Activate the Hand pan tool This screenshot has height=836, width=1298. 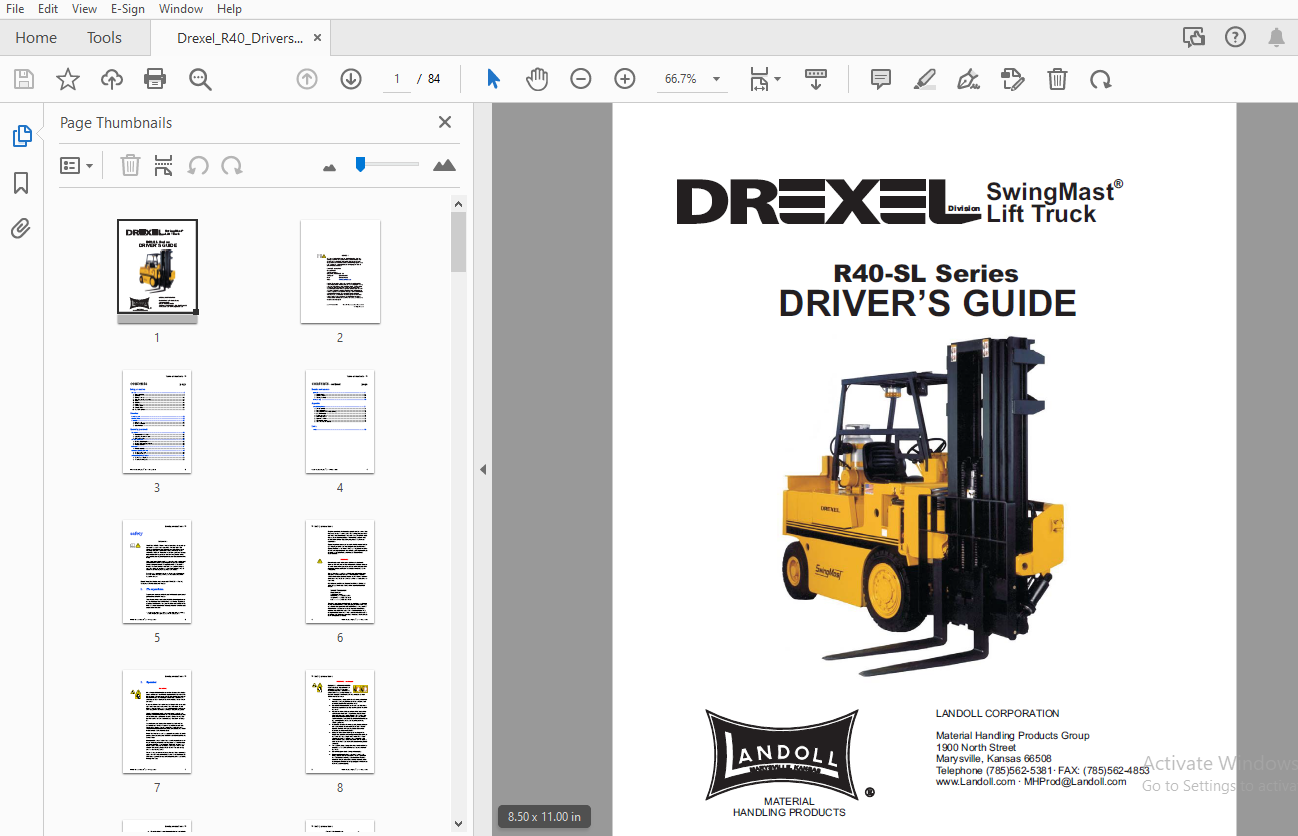(537, 79)
